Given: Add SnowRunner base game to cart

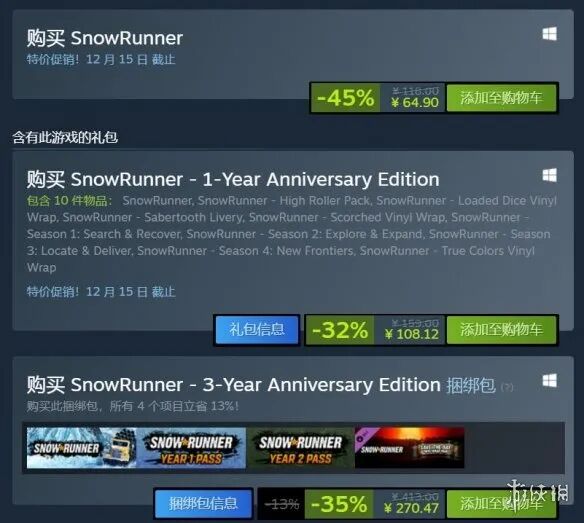Looking at the screenshot, I should click(501, 98).
